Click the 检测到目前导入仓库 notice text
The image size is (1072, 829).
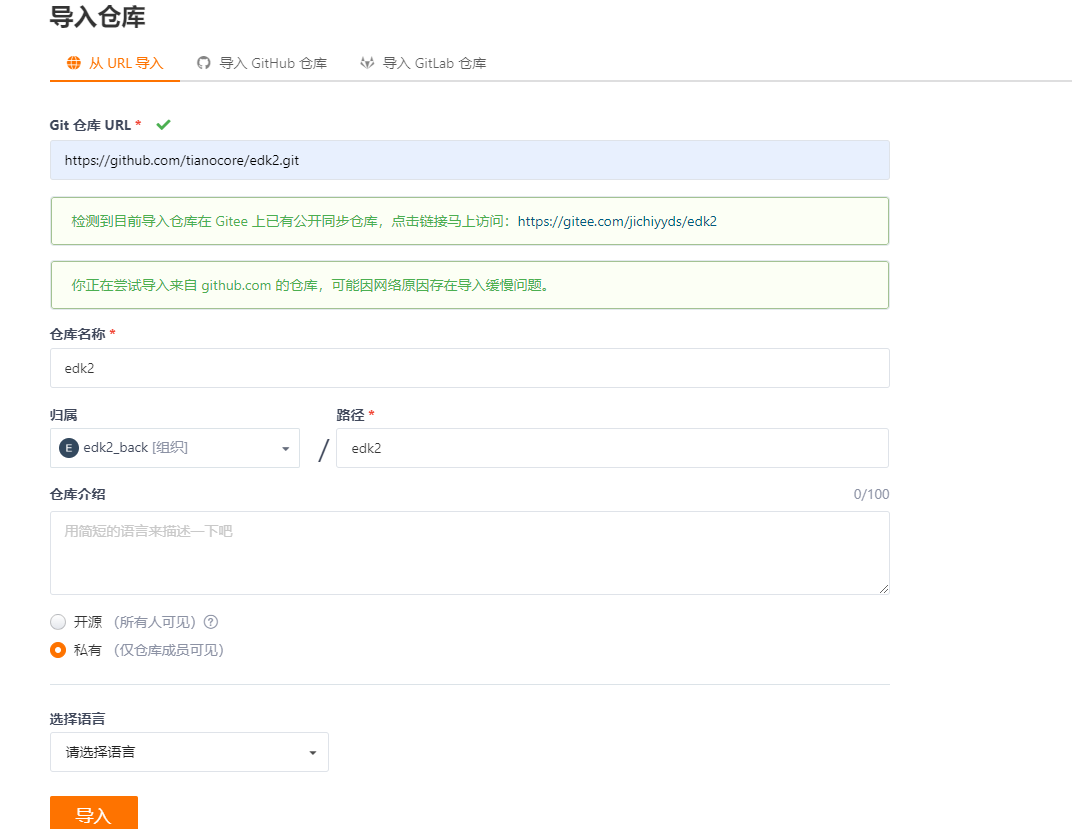click(x=290, y=221)
